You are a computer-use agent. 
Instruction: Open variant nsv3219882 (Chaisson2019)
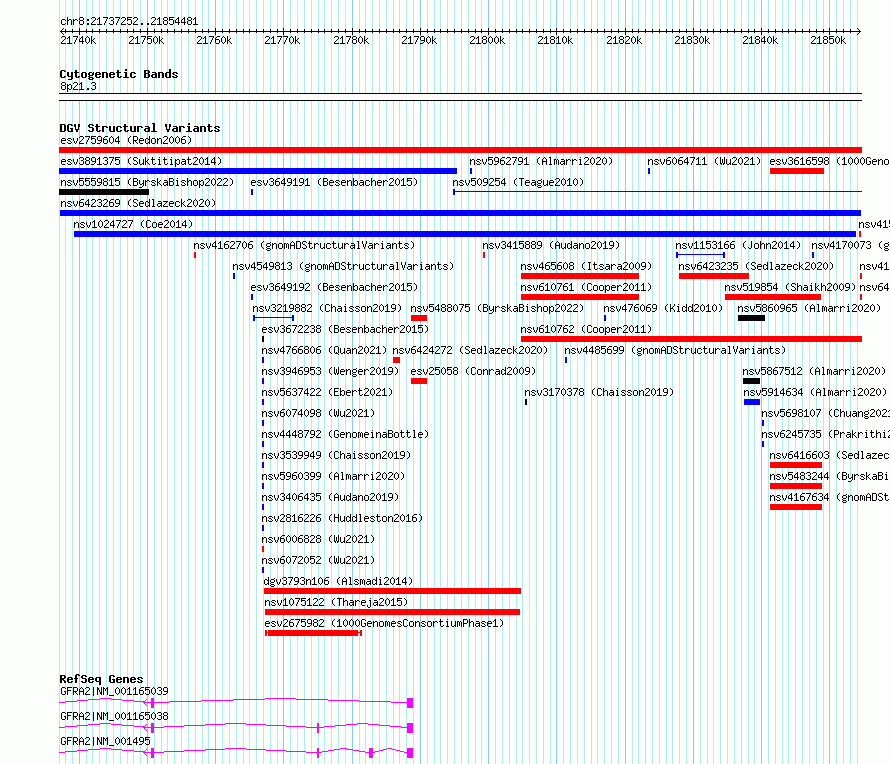click(x=327, y=308)
